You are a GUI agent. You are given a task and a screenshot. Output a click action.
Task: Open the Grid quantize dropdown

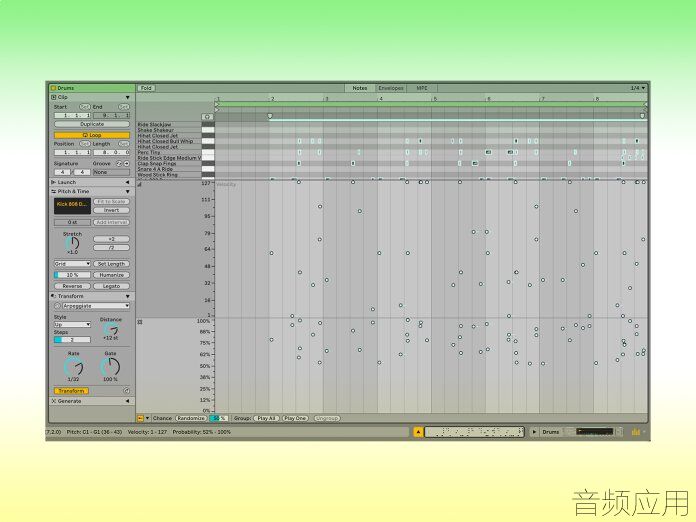[x=72, y=264]
